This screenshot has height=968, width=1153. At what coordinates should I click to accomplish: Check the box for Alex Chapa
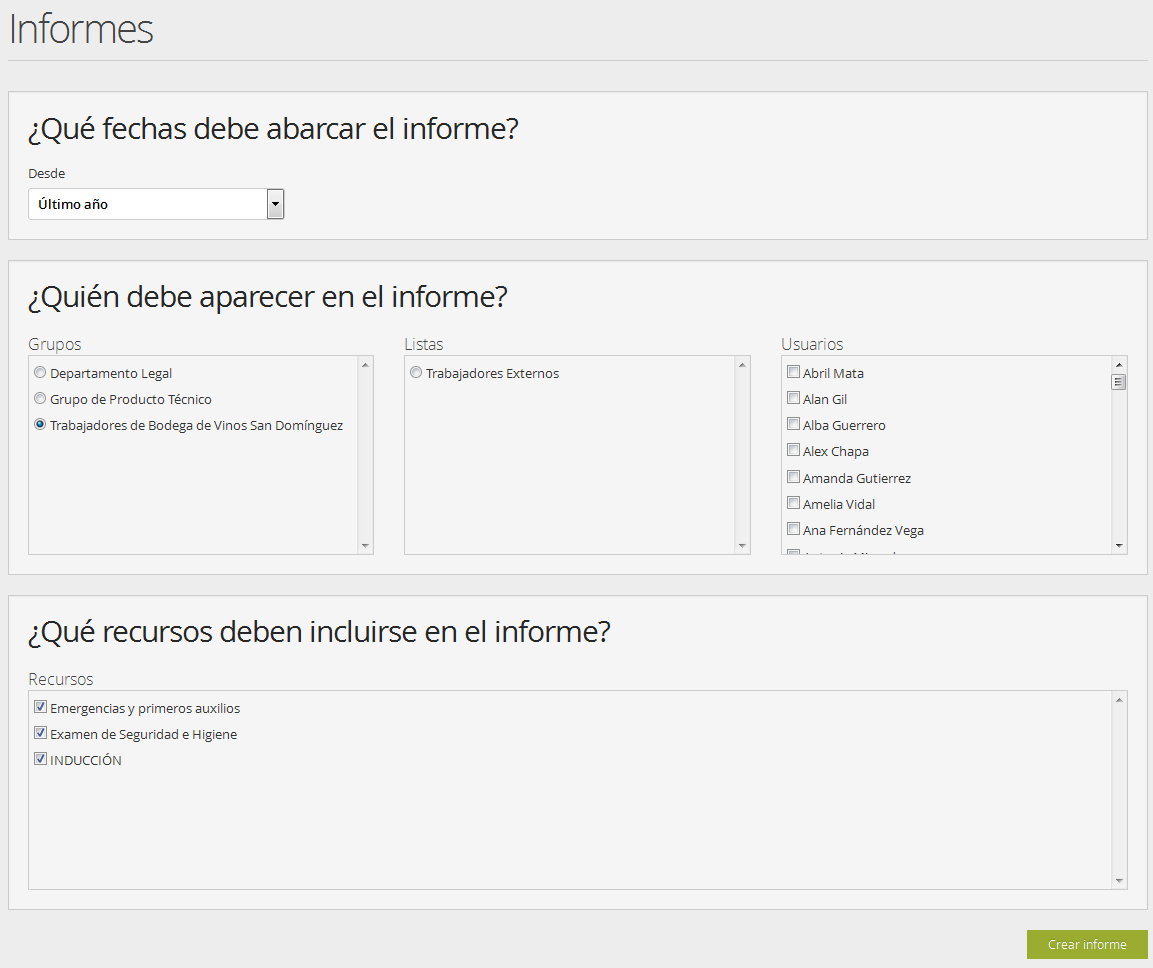[793, 450]
